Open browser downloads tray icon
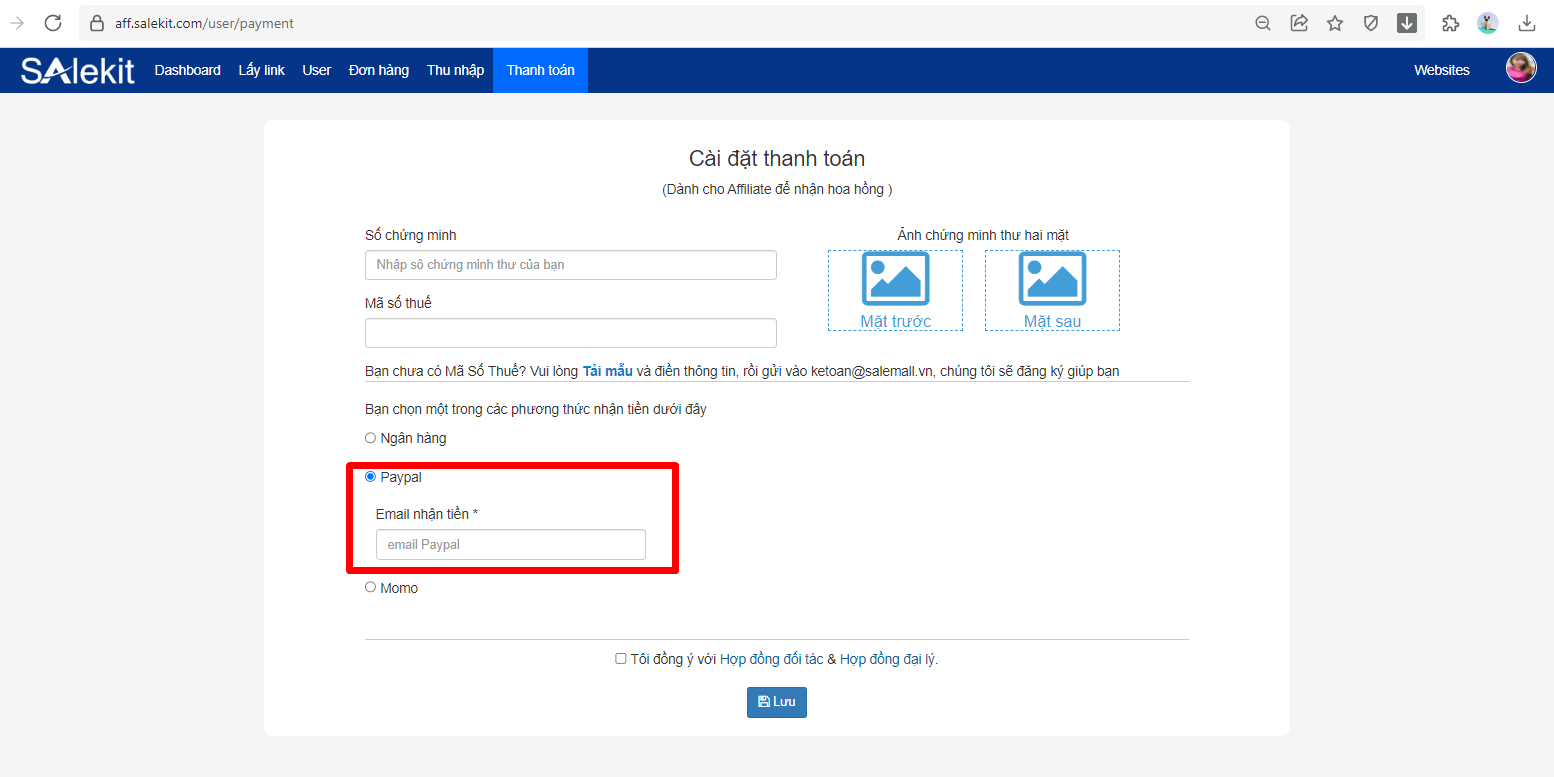 [x=1527, y=23]
